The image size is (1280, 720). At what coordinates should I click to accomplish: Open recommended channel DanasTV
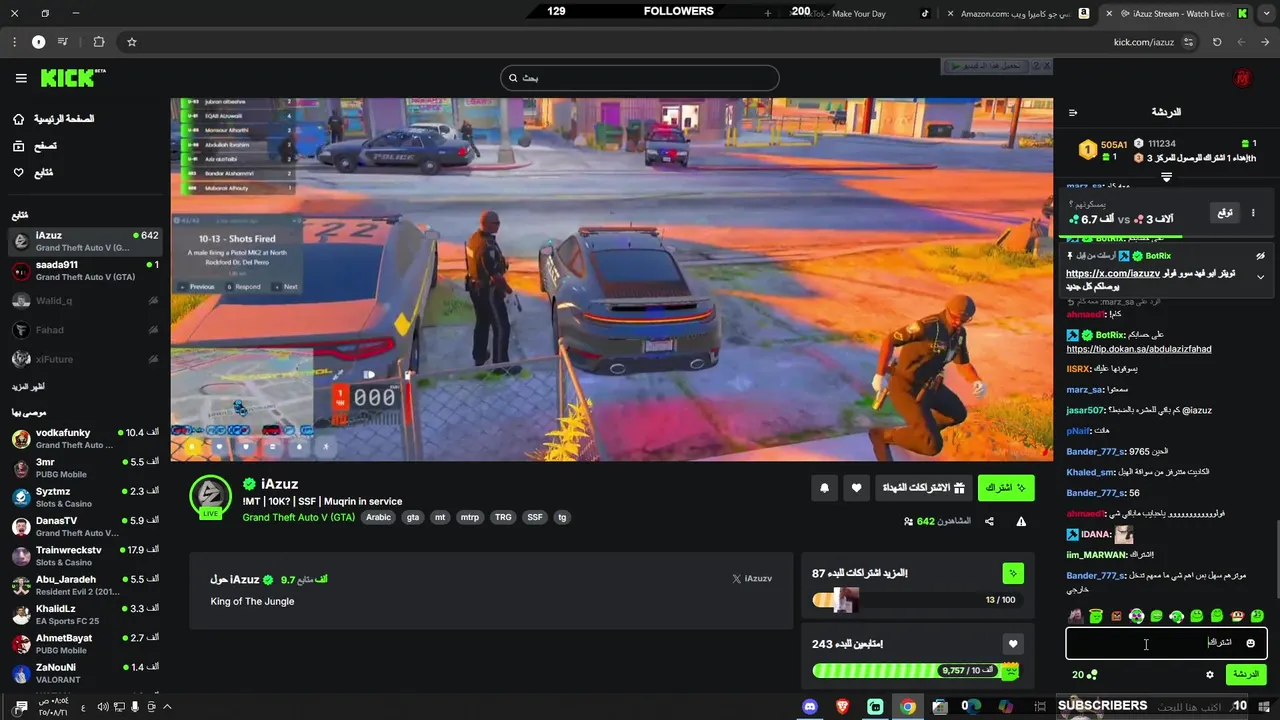click(85, 526)
